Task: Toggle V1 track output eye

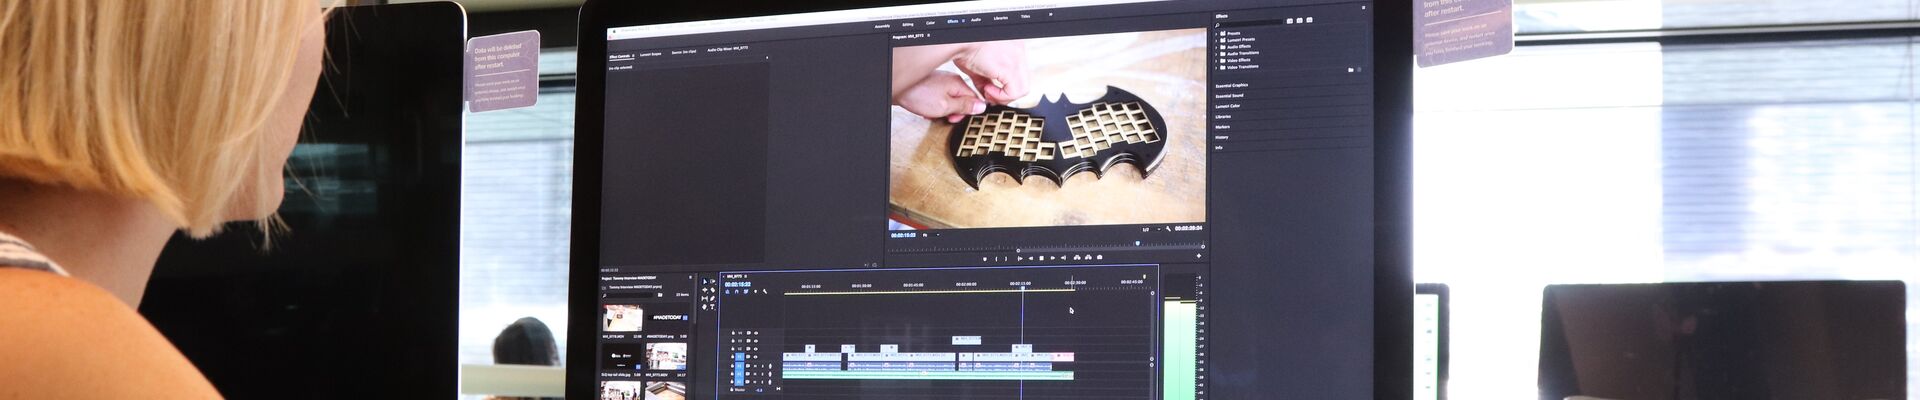Action: [x=756, y=356]
